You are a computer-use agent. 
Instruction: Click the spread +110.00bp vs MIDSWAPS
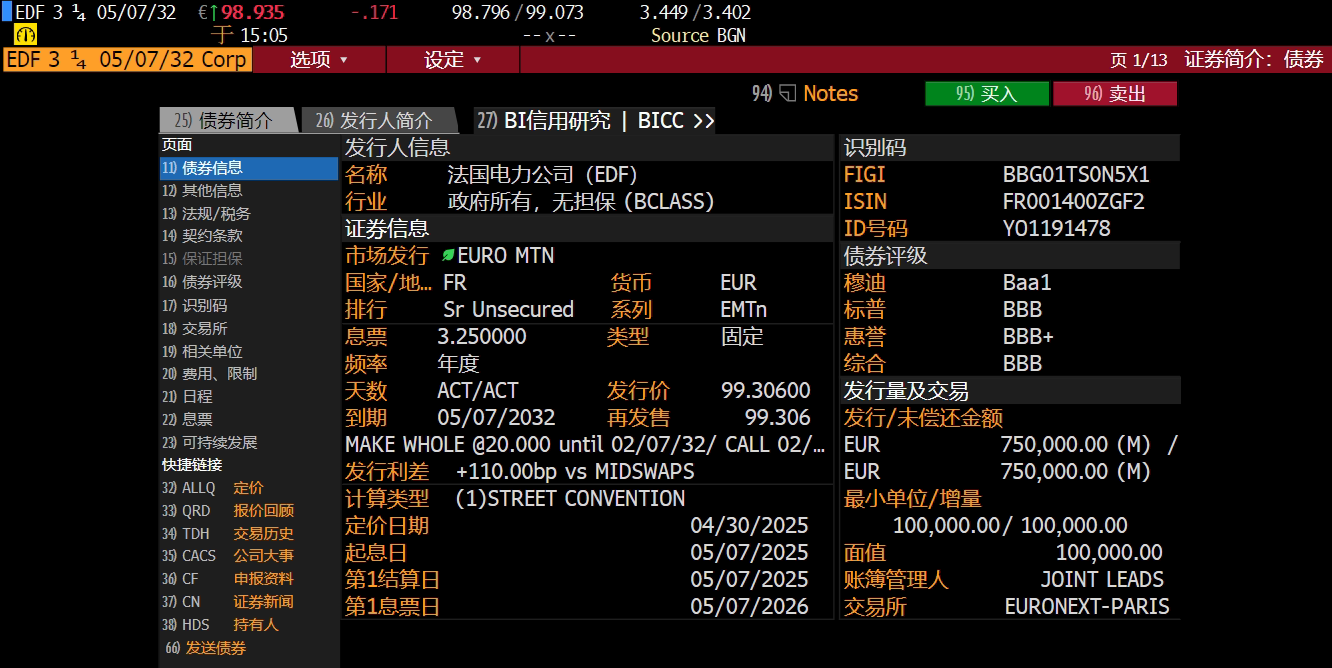pyautogui.click(x=575, y=472)
